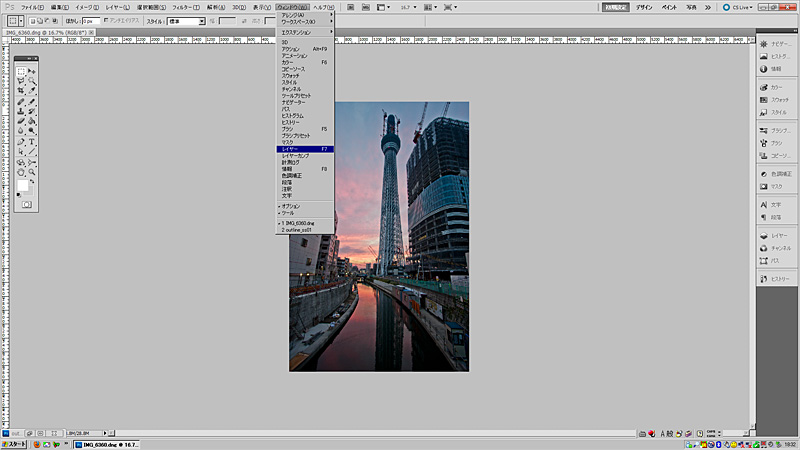The image size is (800, 450).
Task: Click the background color swatch
Action: click(30, 192)
